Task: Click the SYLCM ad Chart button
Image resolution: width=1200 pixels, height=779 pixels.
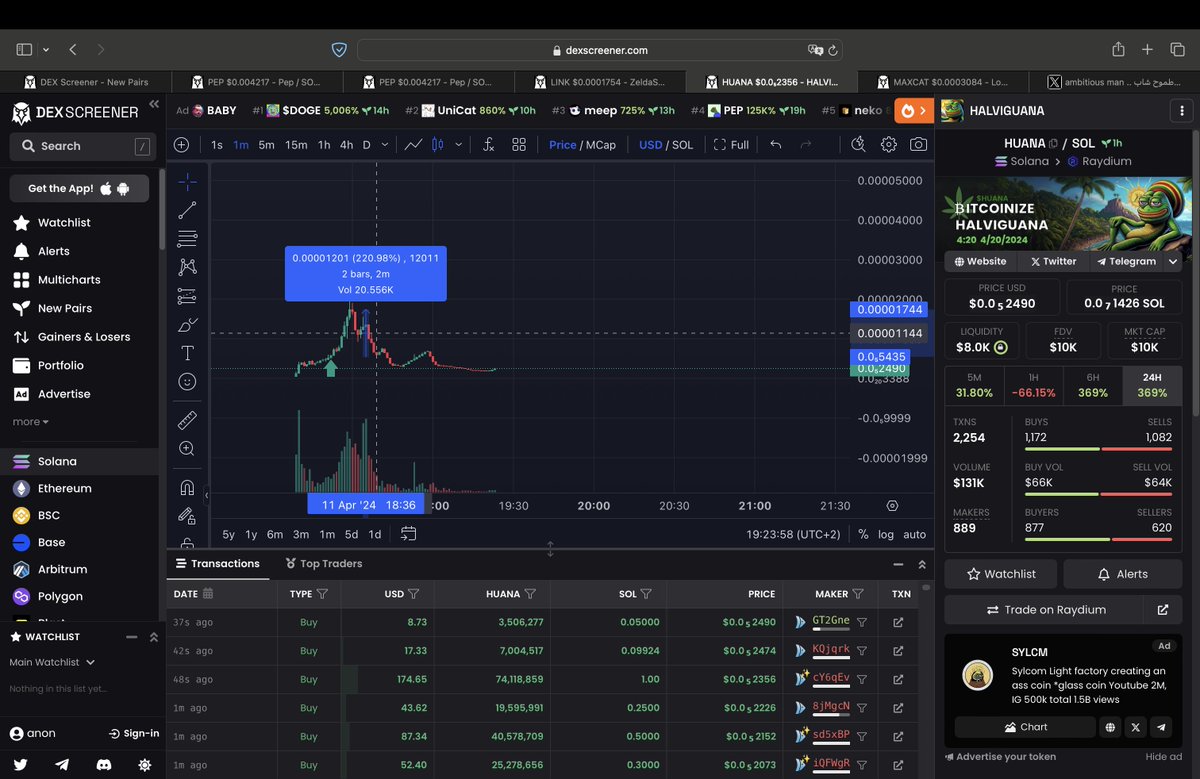Action: click(x=1025, y=727)
